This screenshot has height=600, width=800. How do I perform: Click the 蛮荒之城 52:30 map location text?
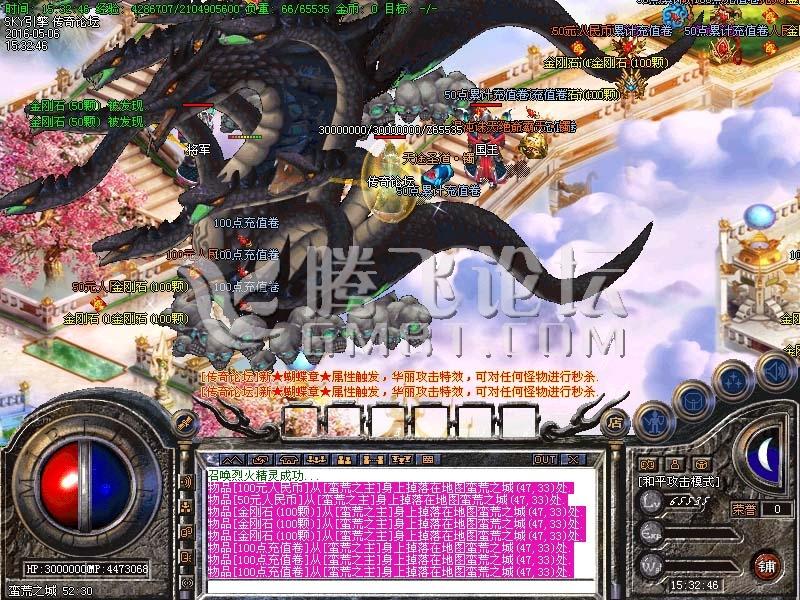click(51, 591)
